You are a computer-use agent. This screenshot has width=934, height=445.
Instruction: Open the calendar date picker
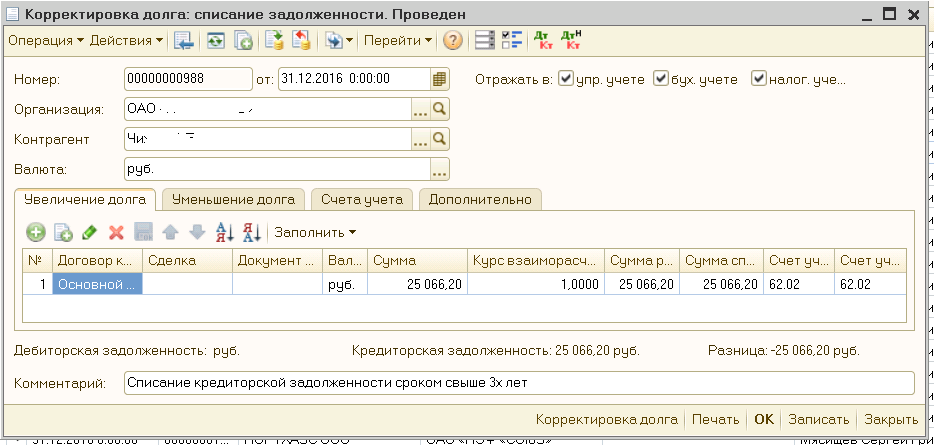point(439,79)
